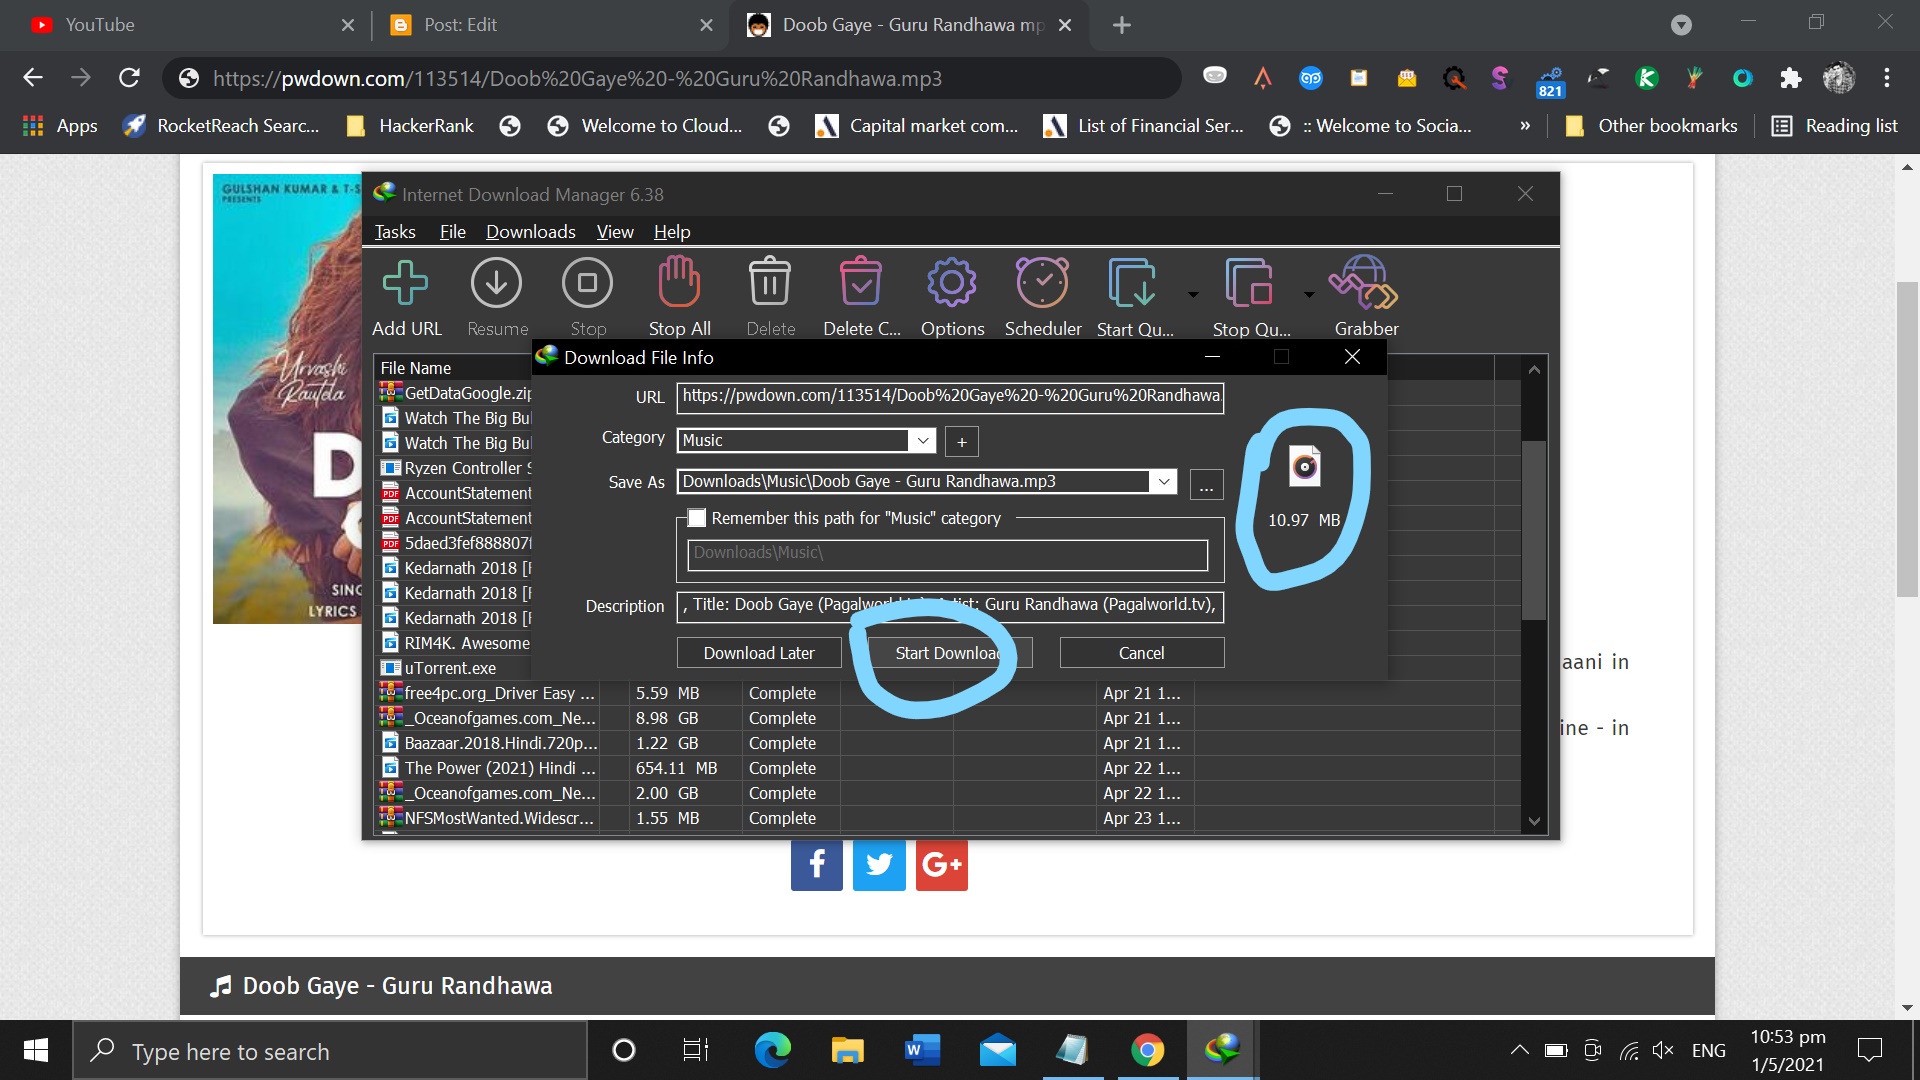
Task: Click the Stop Queue icon
Action: pos(1250,284)
